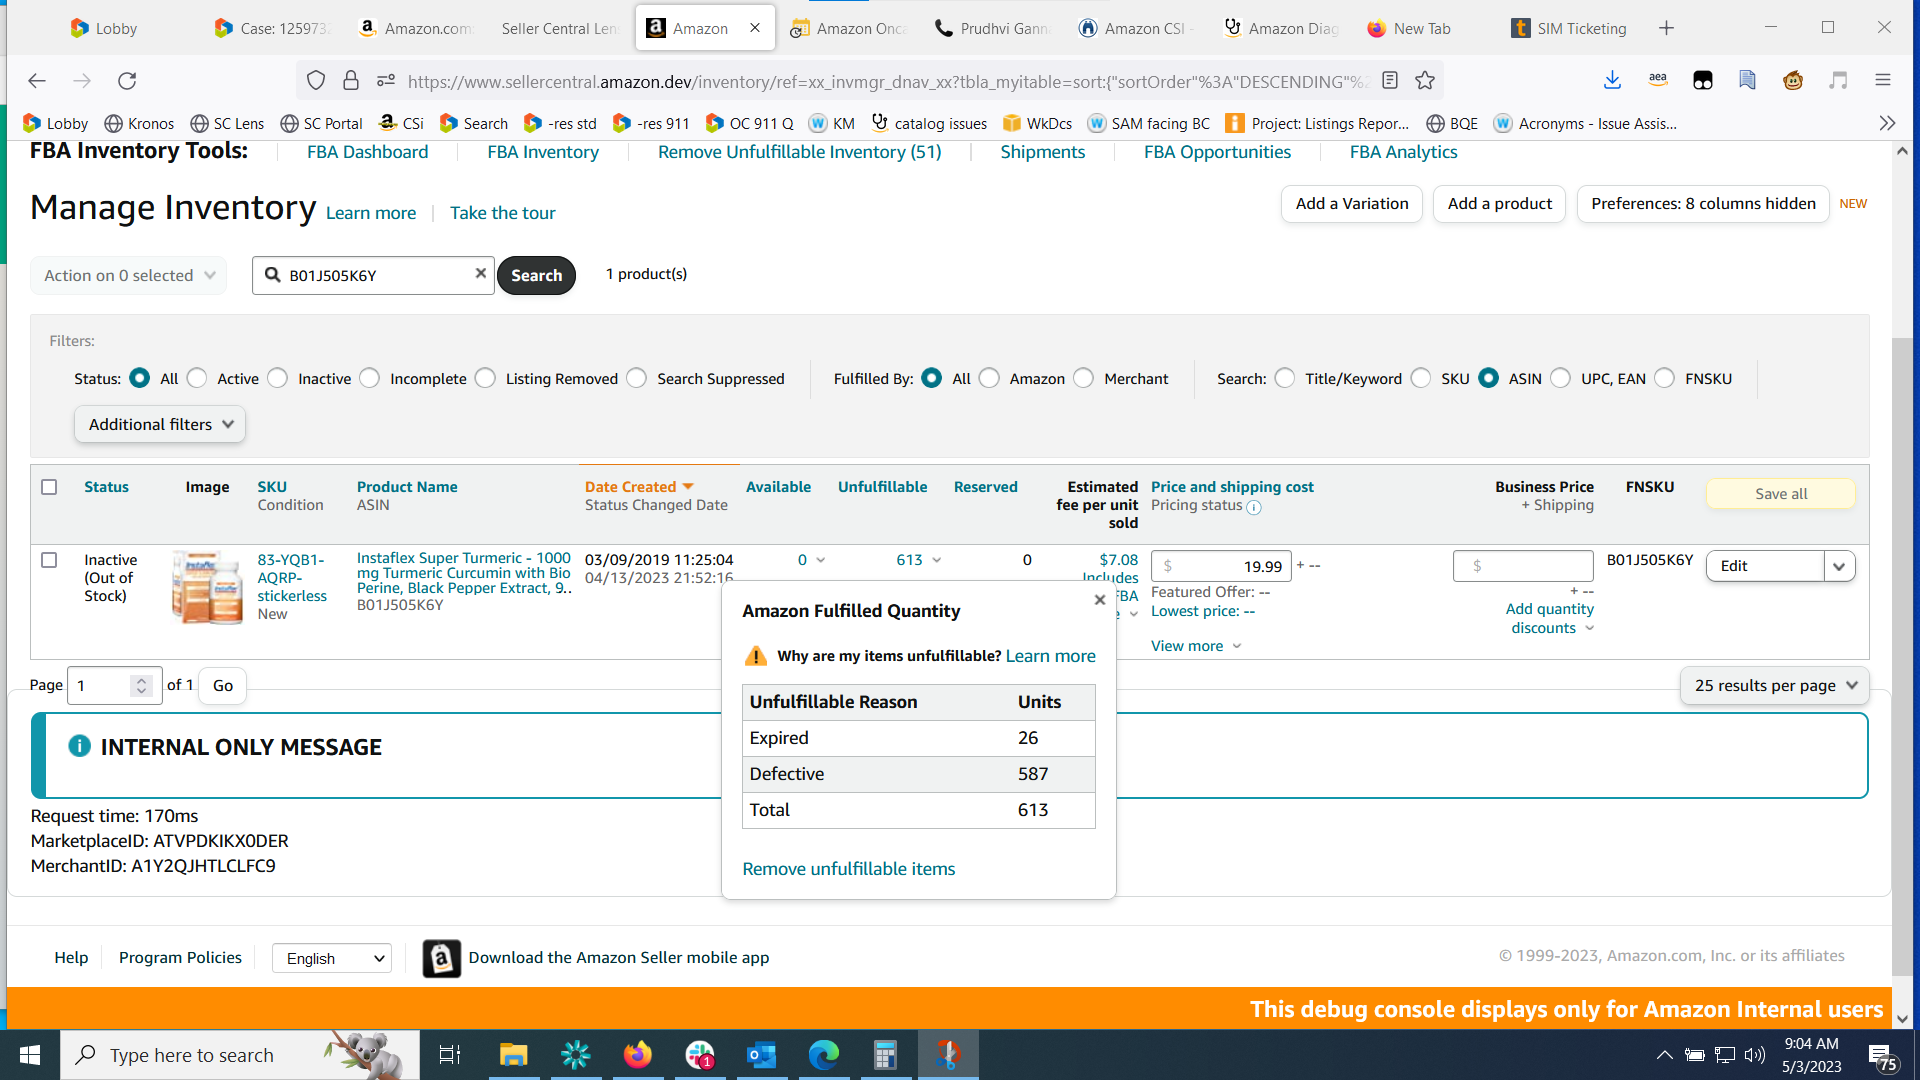
Task: Click the page number stepper arrows
Action: pyautogui.click(x=142, y=685)
